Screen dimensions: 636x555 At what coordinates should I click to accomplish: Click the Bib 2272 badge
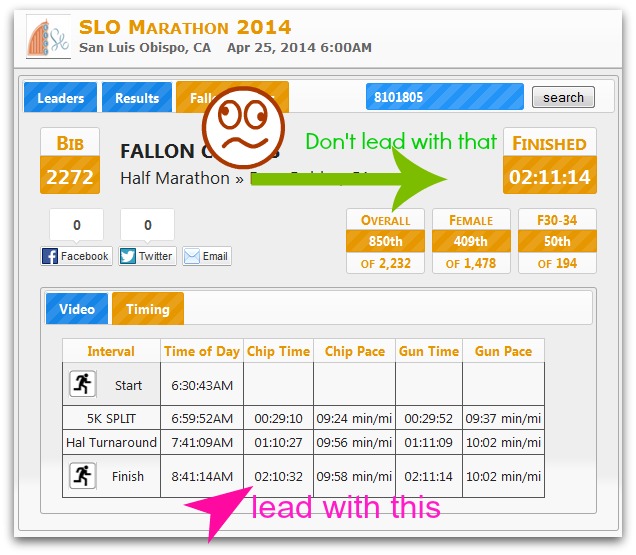[70, 162]
